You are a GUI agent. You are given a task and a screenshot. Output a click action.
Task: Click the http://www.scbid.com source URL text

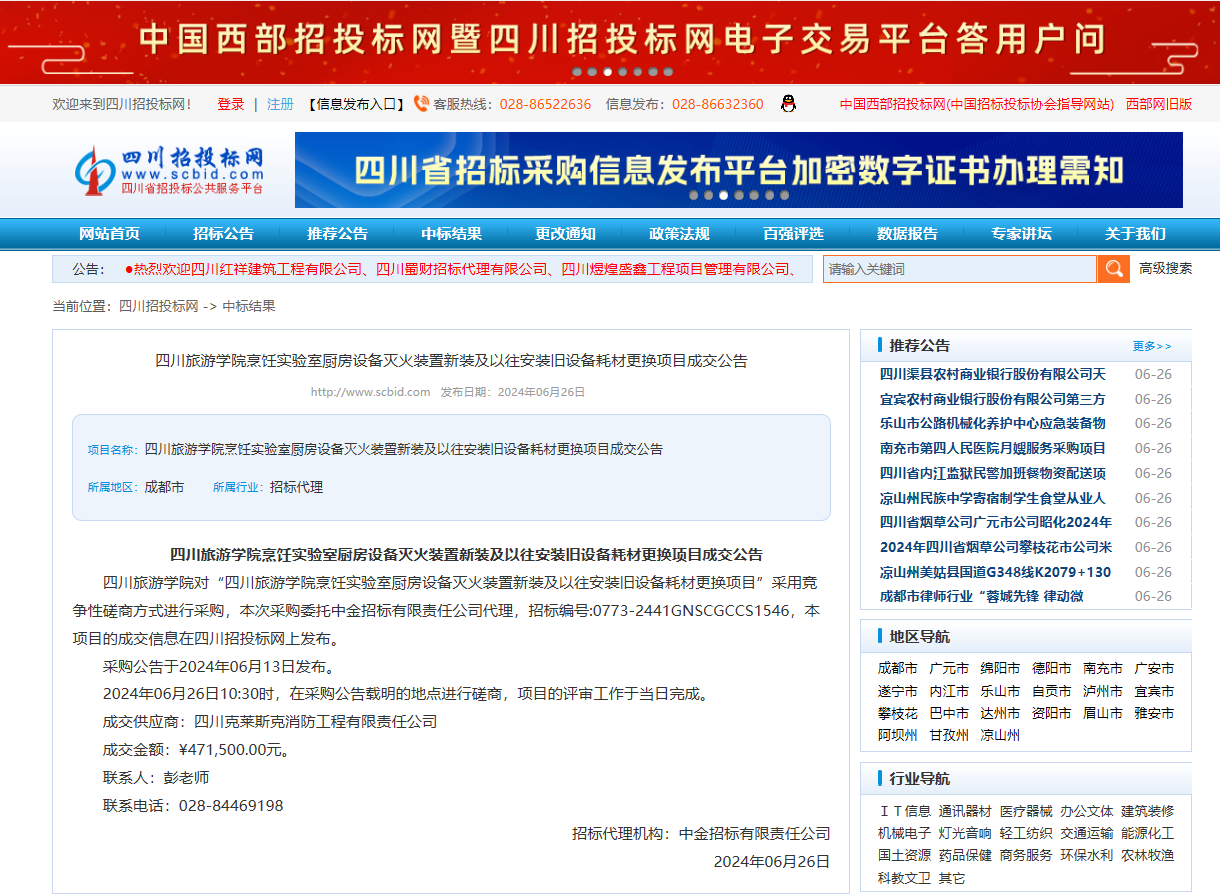370,392
